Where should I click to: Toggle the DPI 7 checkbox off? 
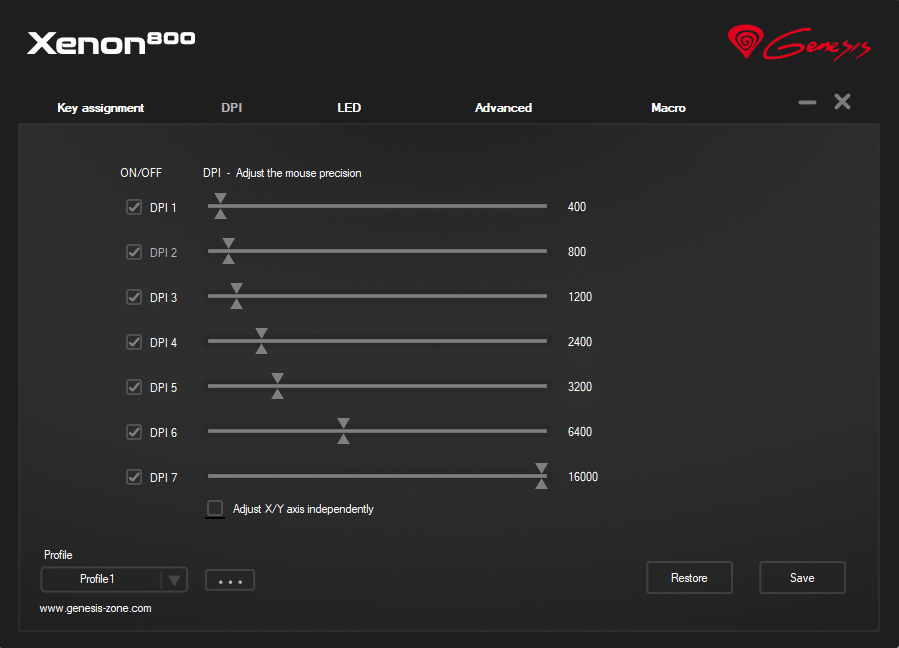134,478
